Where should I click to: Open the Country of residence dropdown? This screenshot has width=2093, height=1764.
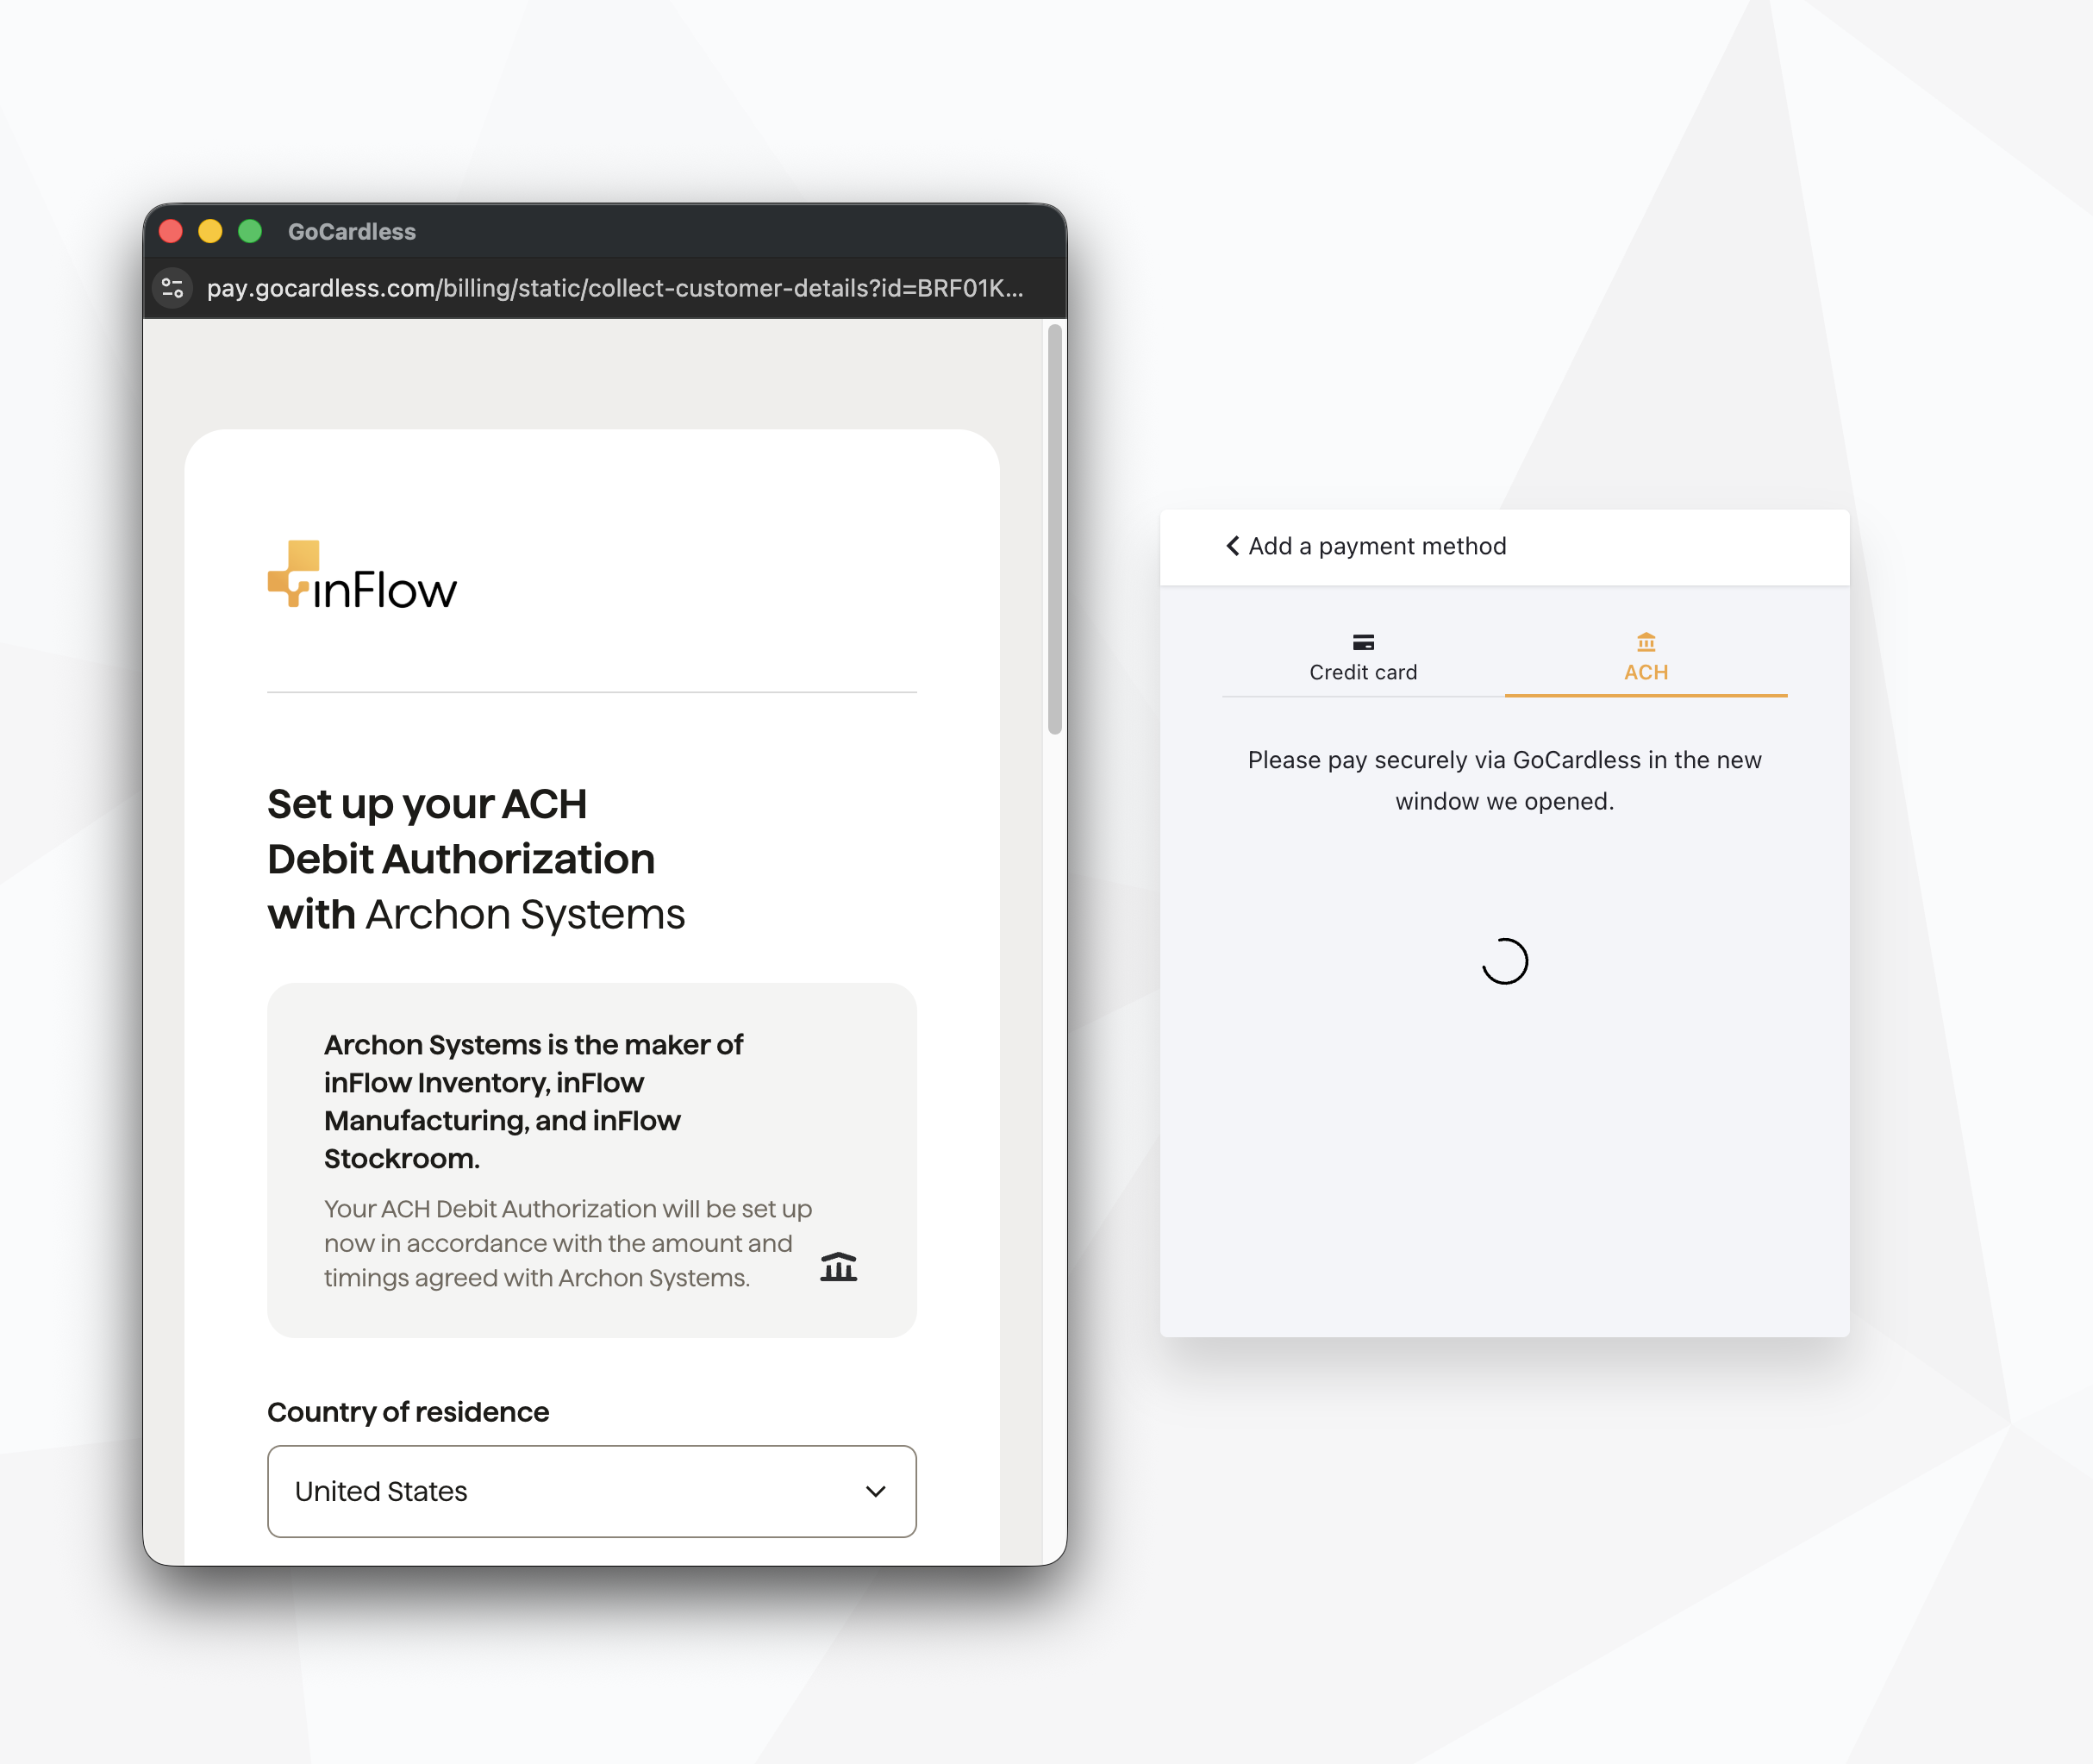(x=592, y=1491)
